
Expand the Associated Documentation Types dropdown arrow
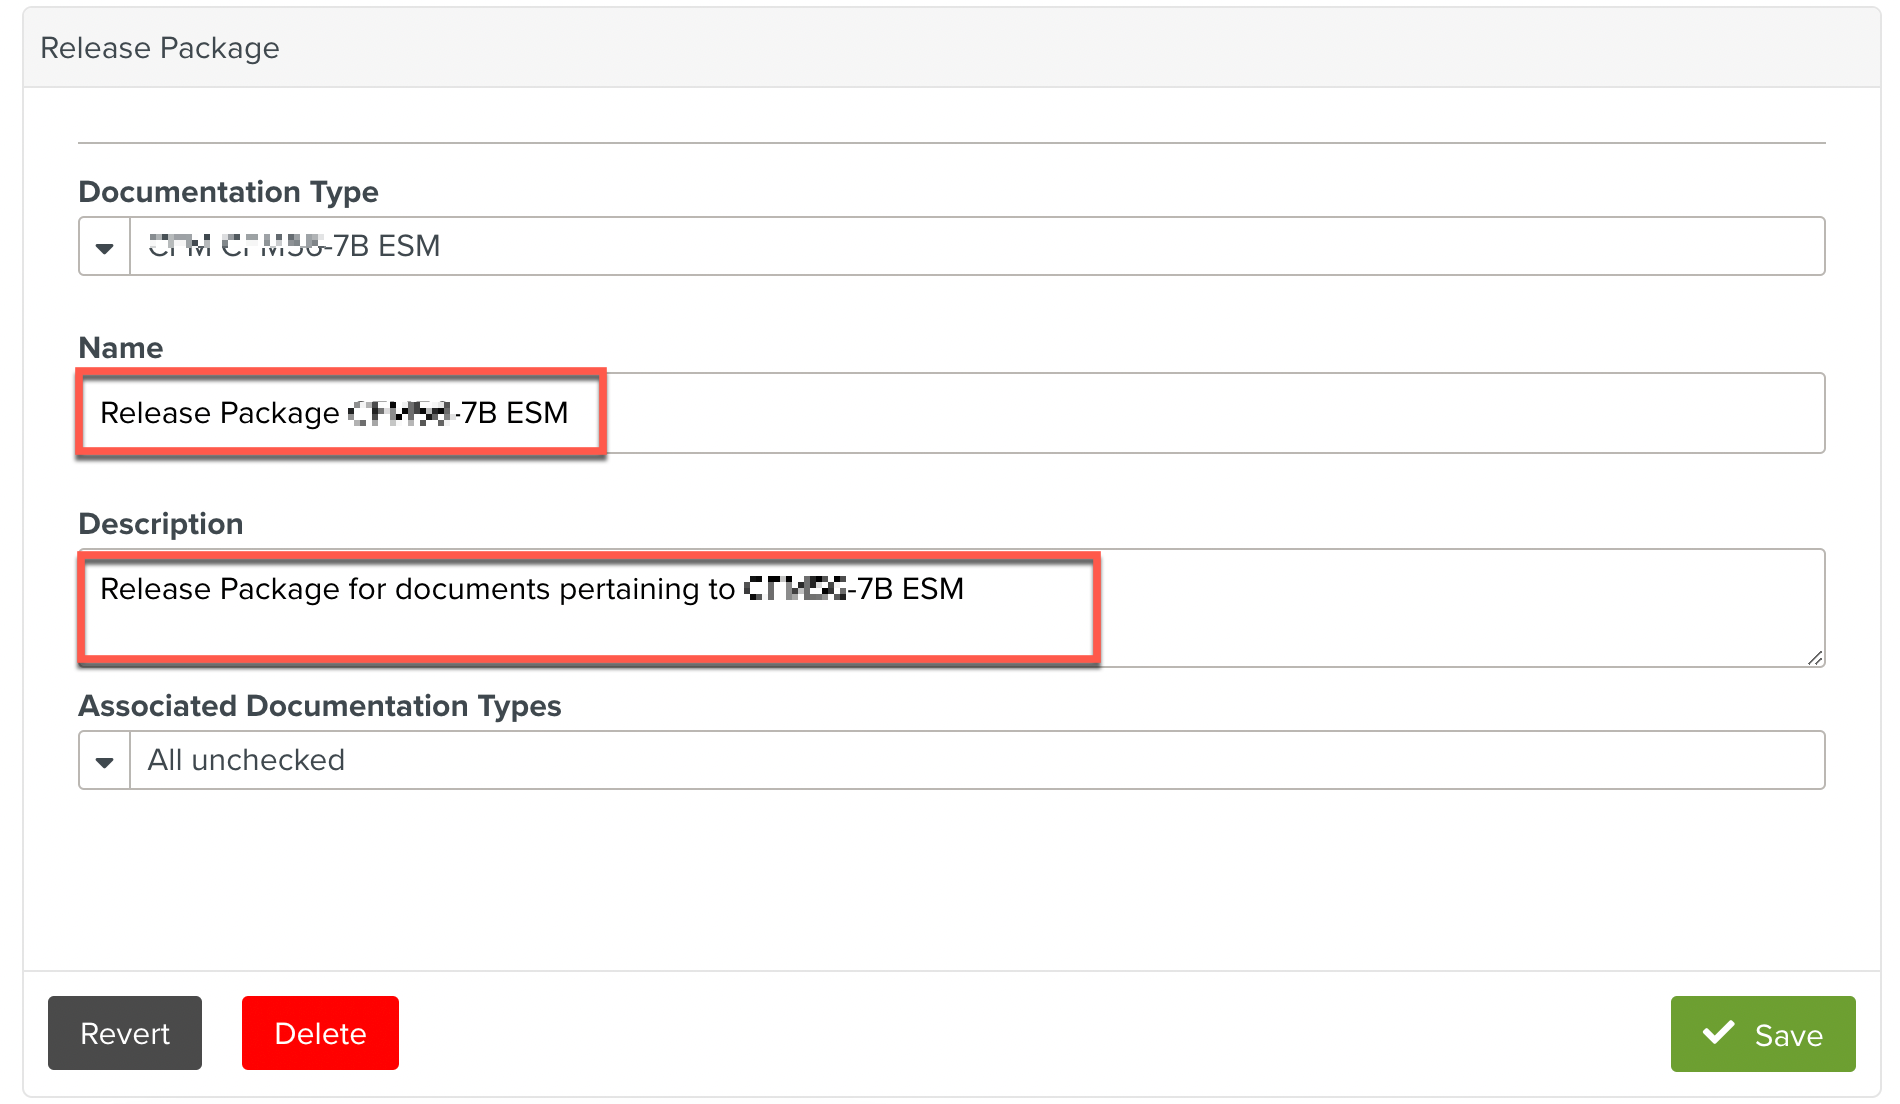click(104, 761)
